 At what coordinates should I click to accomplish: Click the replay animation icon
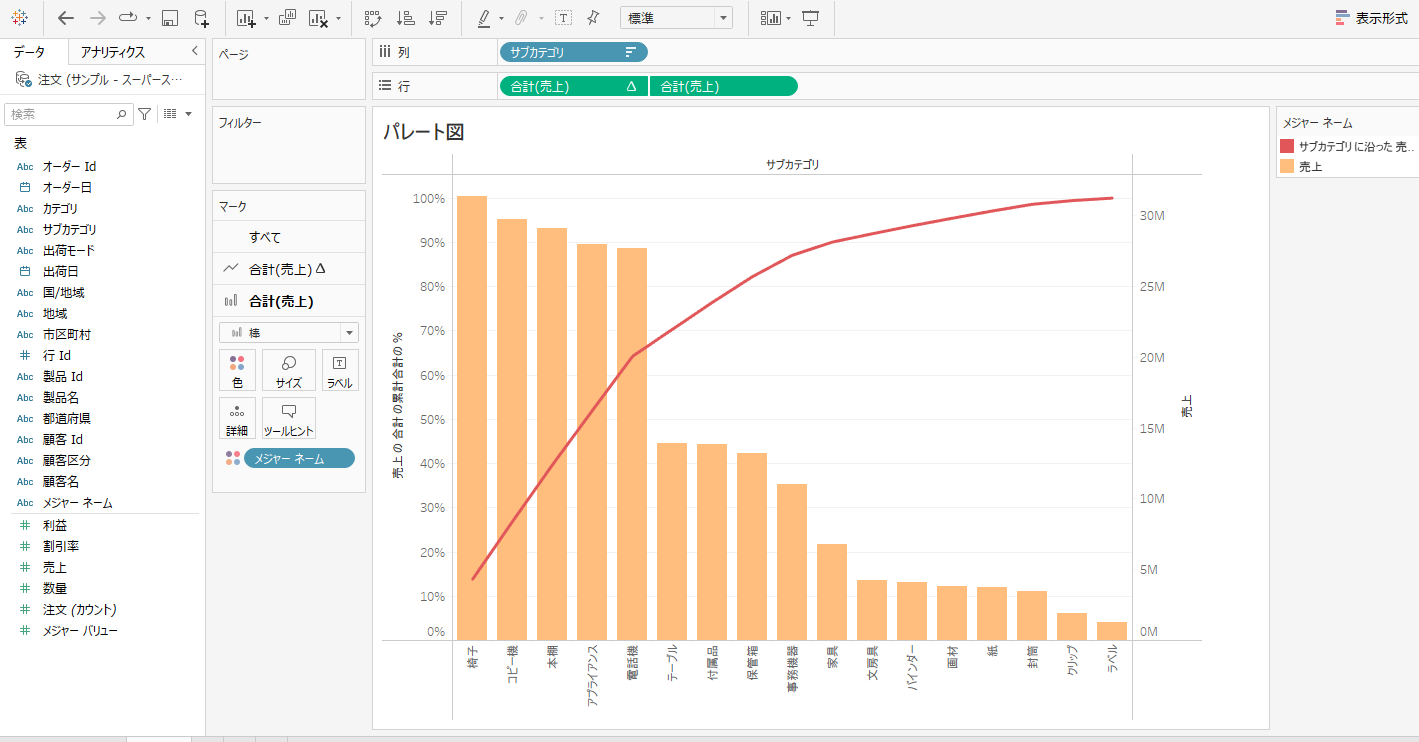click(x=128, y=18)
